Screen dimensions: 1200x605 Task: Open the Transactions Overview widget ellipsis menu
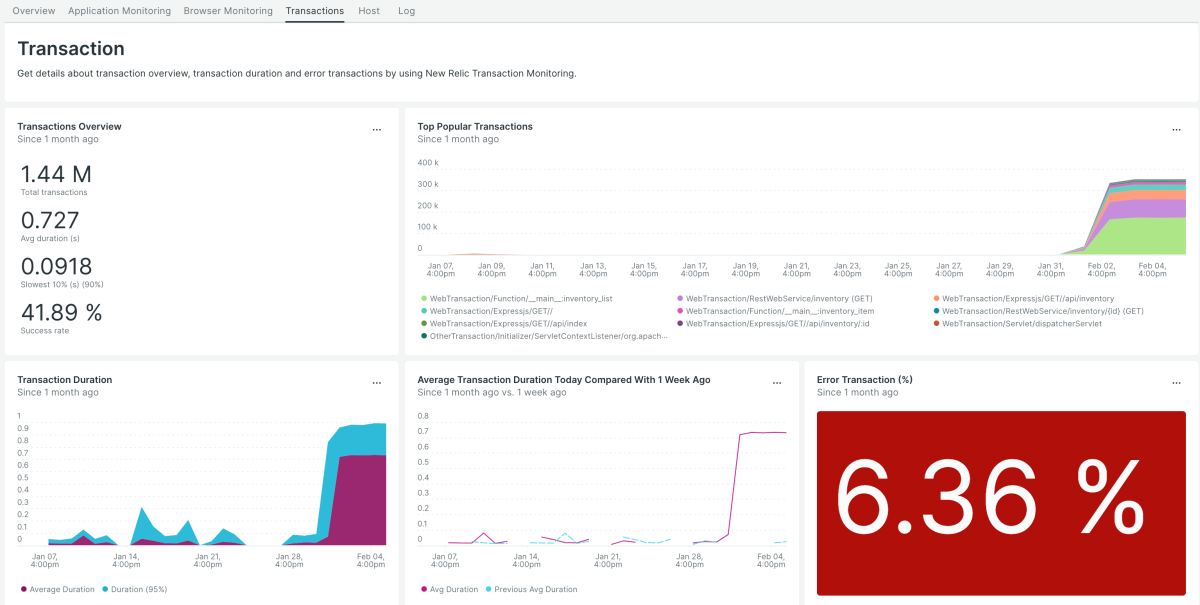[x=377, y=130]
